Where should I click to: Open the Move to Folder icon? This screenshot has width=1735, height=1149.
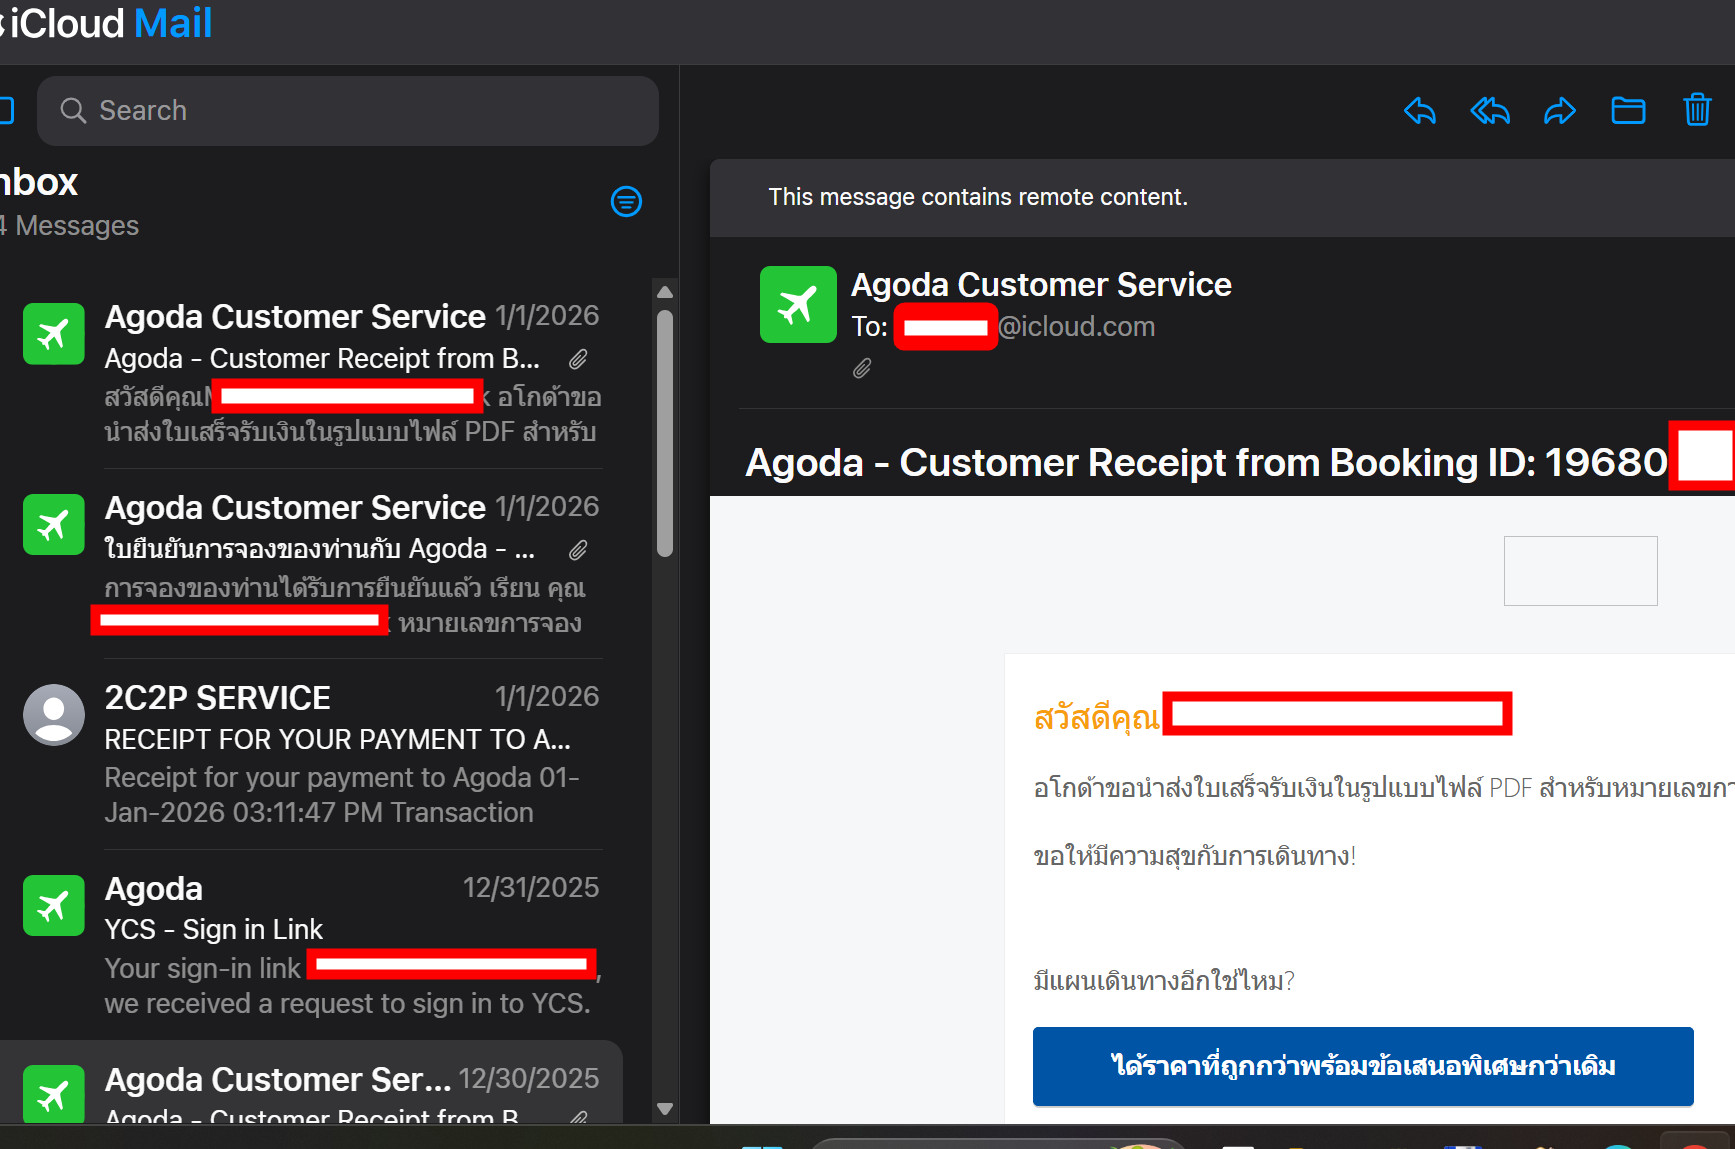pos(1628,111)
